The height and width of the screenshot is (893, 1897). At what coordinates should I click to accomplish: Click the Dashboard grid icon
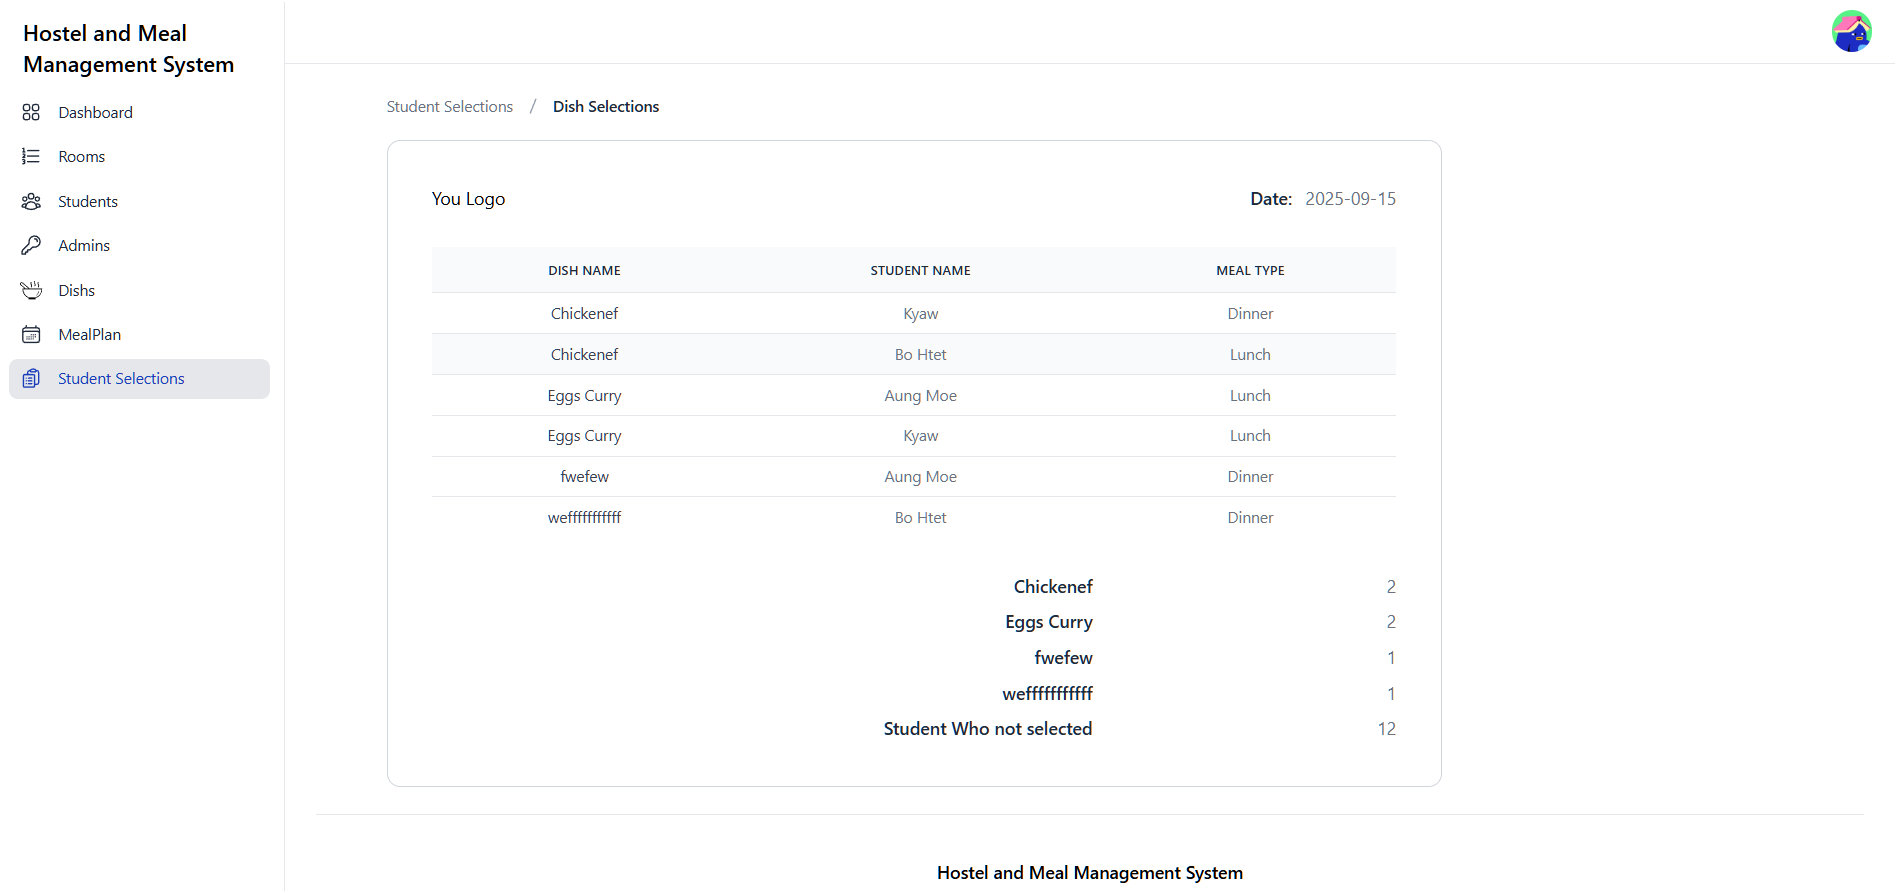31,112
